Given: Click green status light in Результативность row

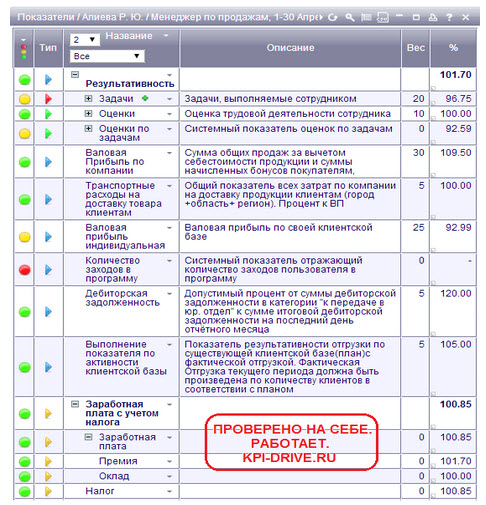Looking at the screenshot, I should pos(24,80).
